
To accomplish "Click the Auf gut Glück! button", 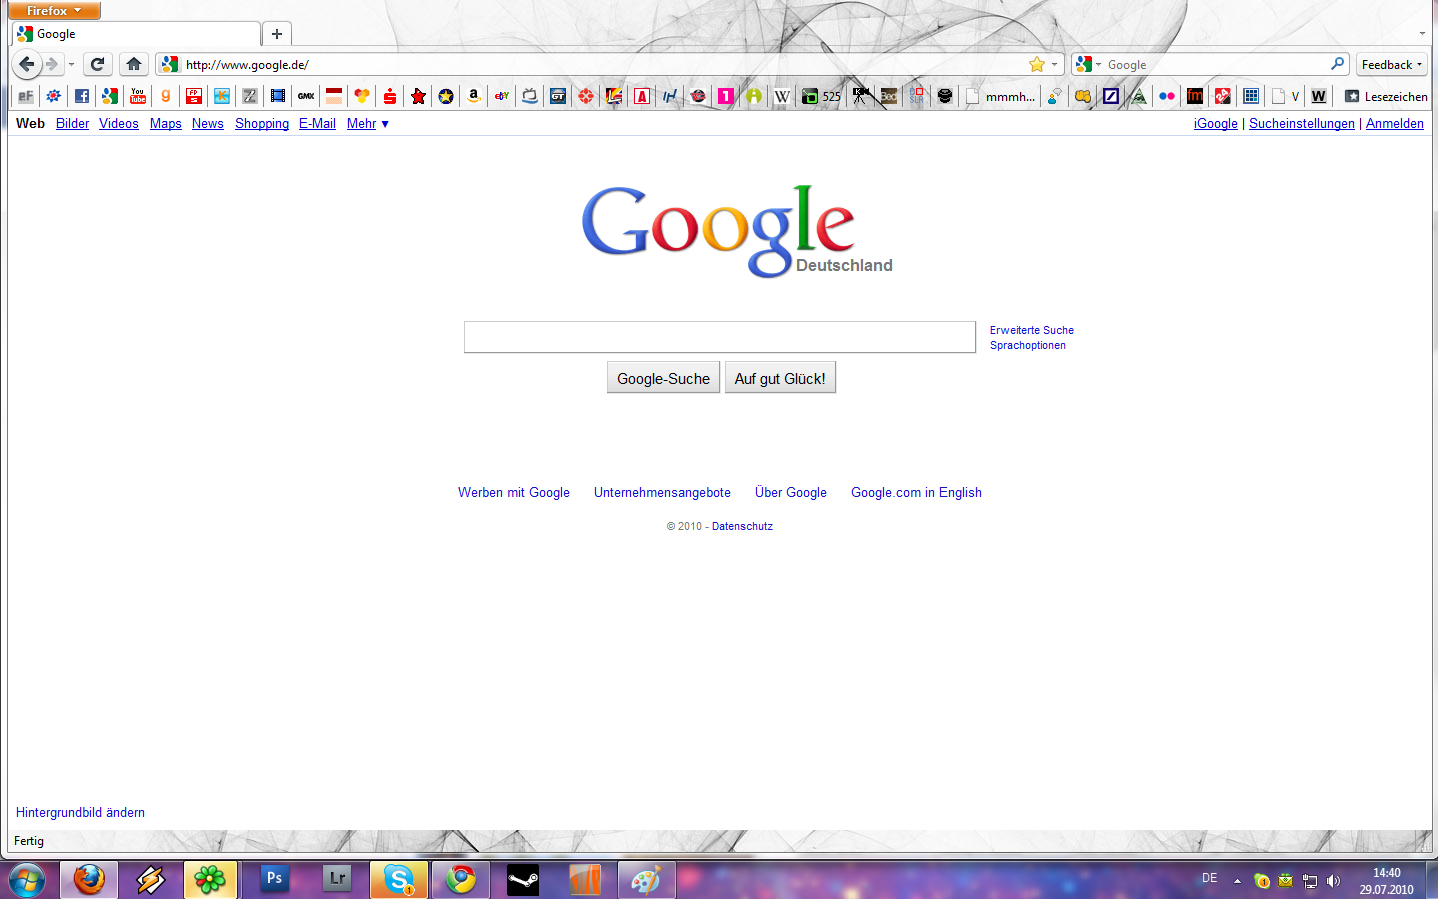I will pos(780,378).
